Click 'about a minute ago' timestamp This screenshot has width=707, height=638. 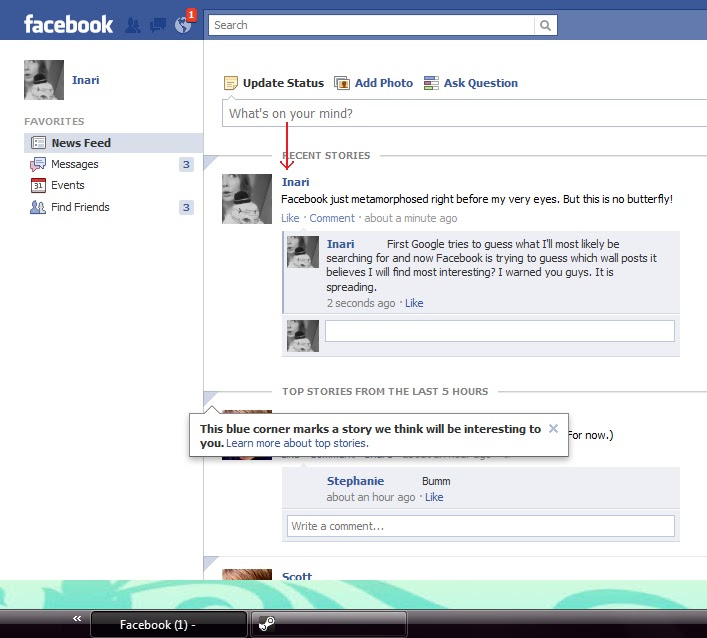click(x=411, y=218)
